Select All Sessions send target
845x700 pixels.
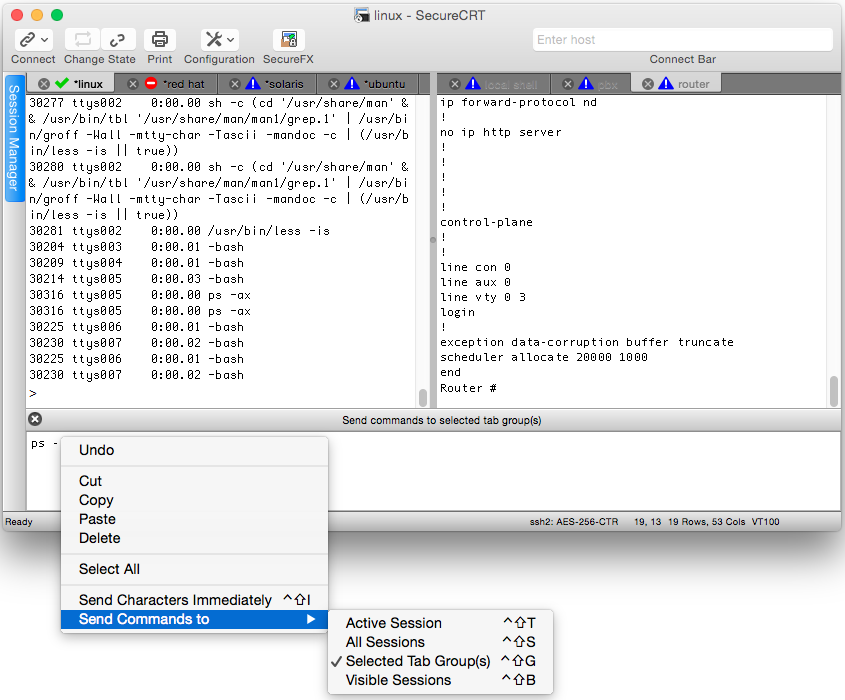(x=385, y=642)
